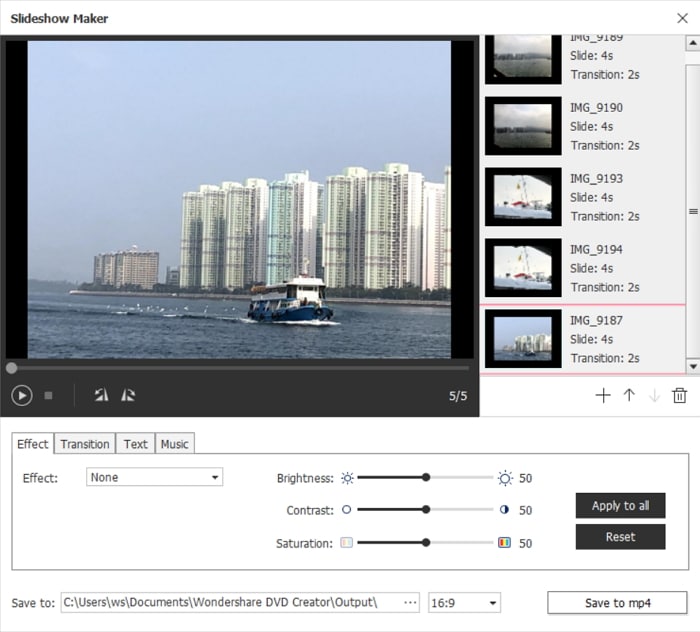Screen dimensions: 700x632
Task: Move selected slide up arrow
Action: (629, 395)
